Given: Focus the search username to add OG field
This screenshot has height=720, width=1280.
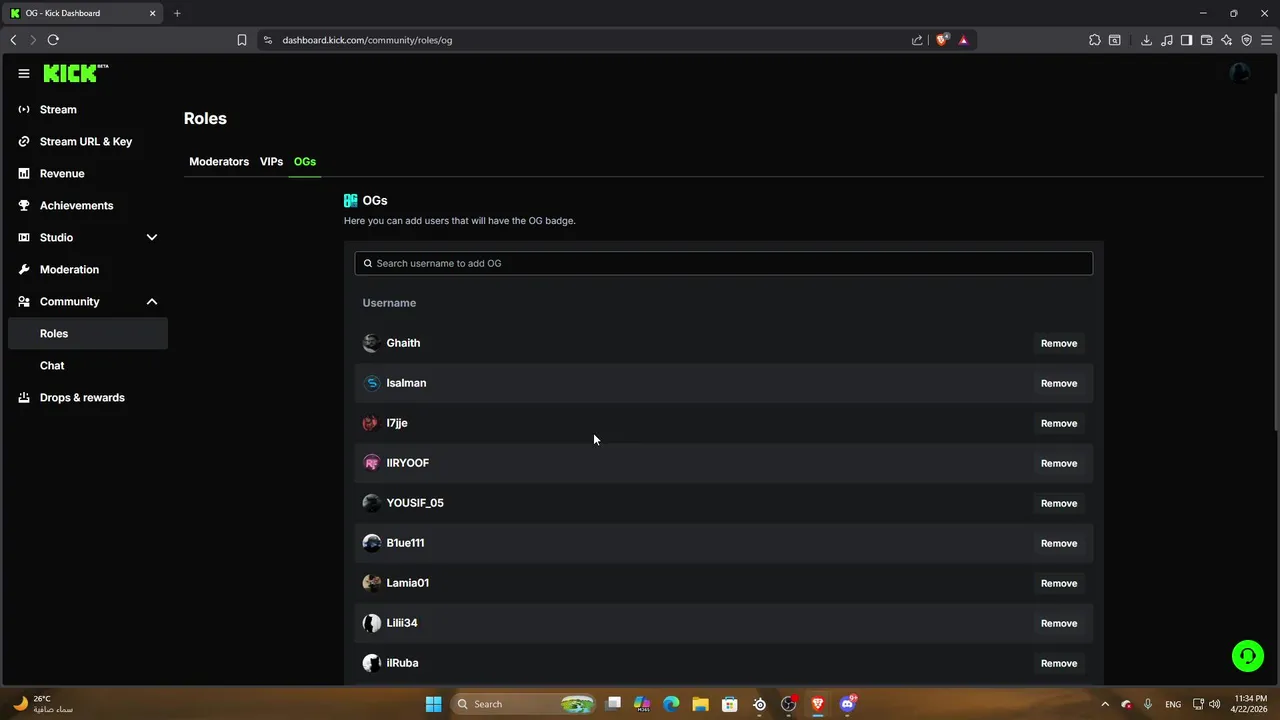Looking at the screenshot, I should coord(723,263).
